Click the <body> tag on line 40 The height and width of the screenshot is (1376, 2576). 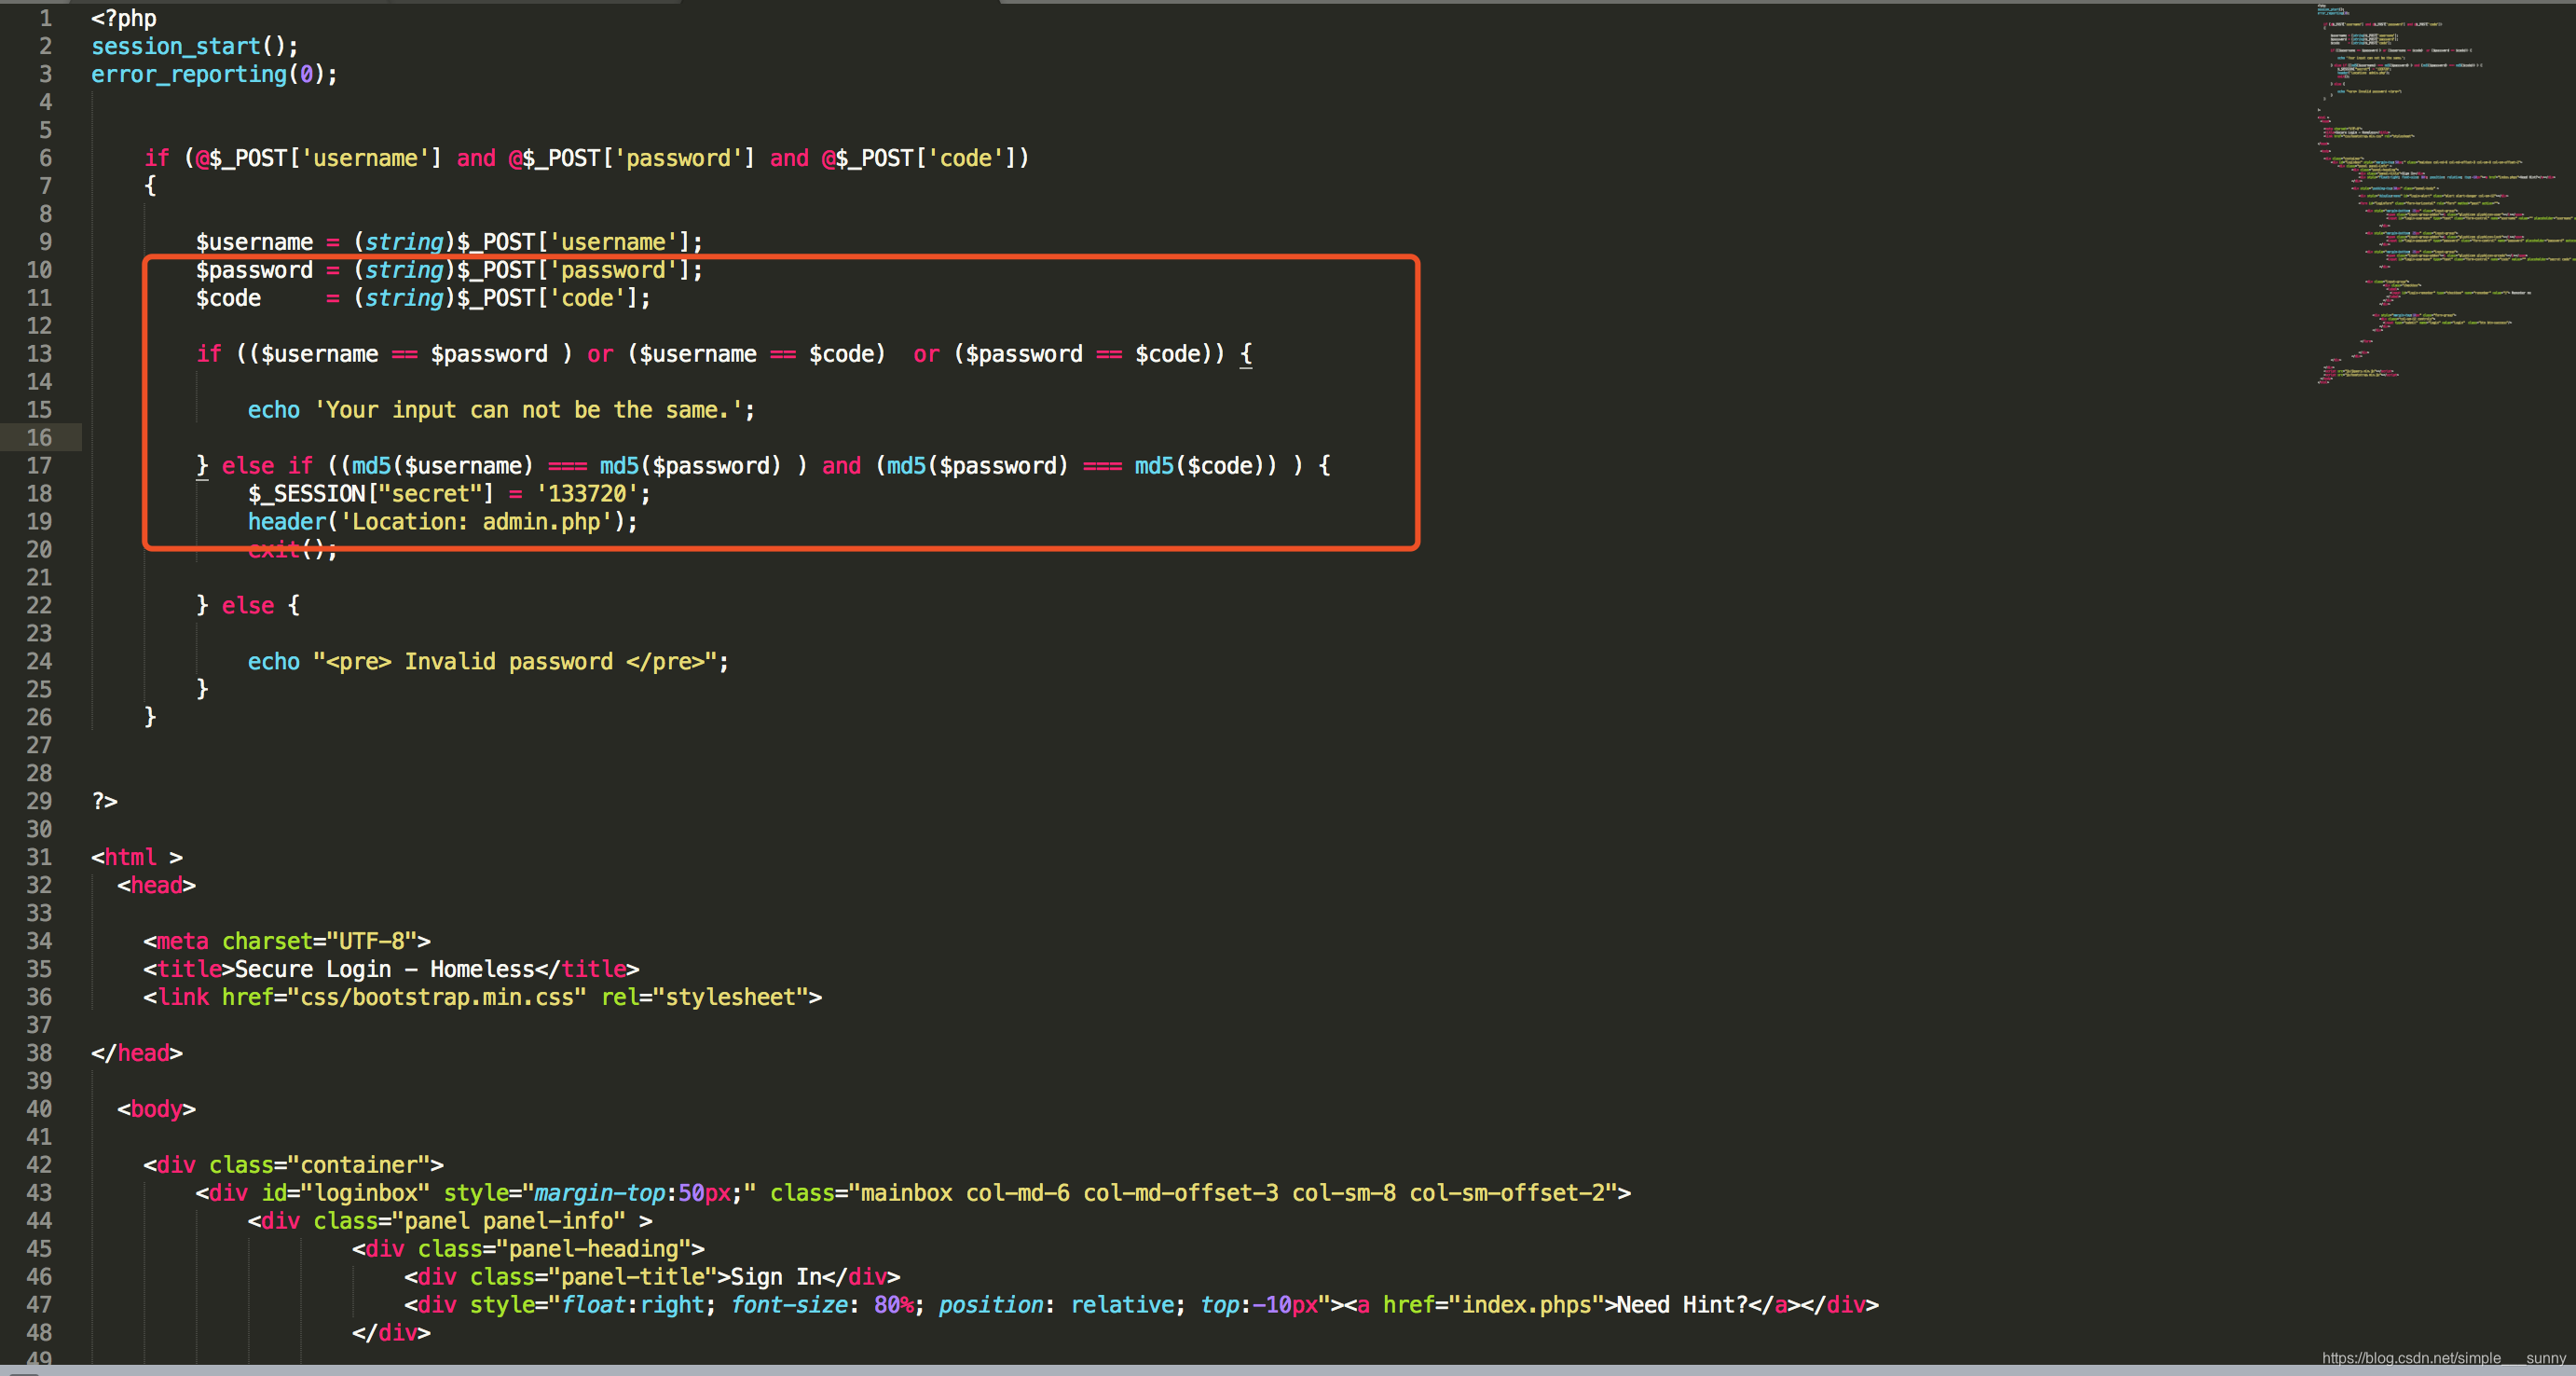coord(157,1109)
